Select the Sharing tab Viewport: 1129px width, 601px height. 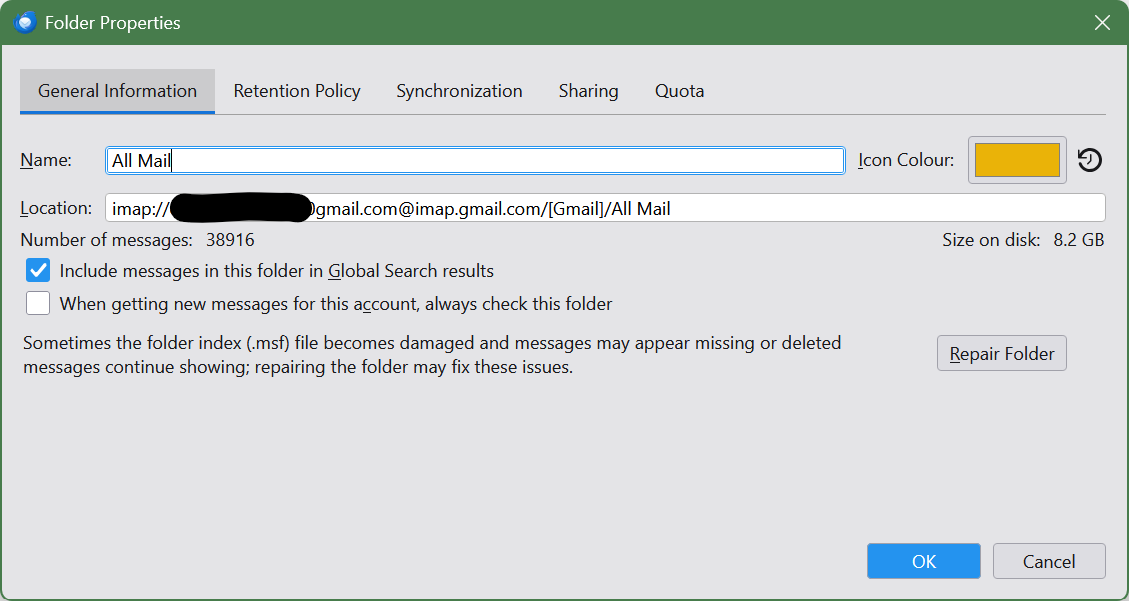588,91
